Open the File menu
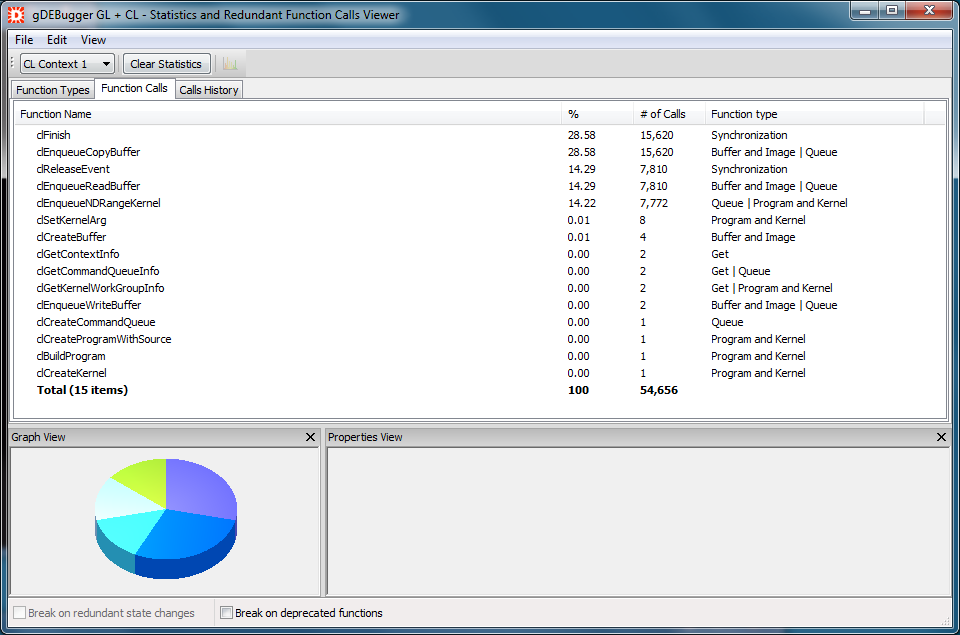This screenshot has height=635, width=960. [24, 40]
